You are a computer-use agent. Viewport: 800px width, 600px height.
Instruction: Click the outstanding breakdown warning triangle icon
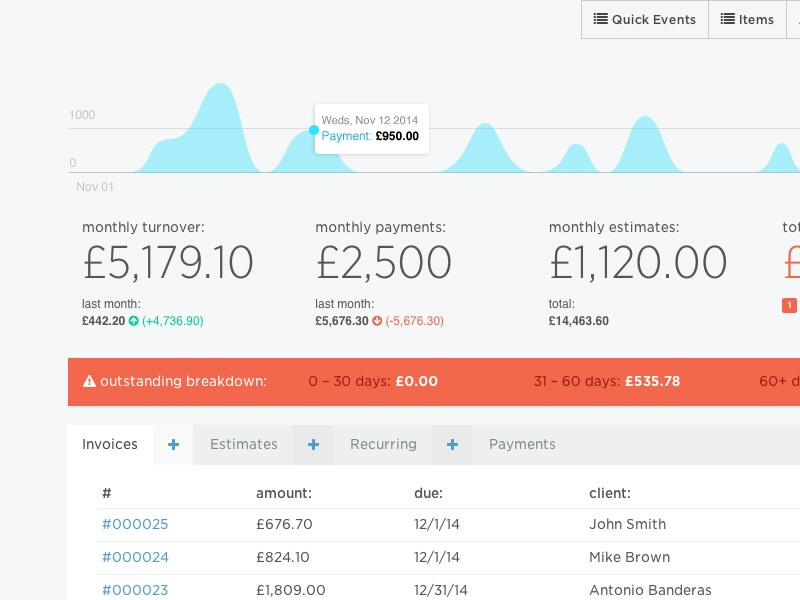(89, 381)
